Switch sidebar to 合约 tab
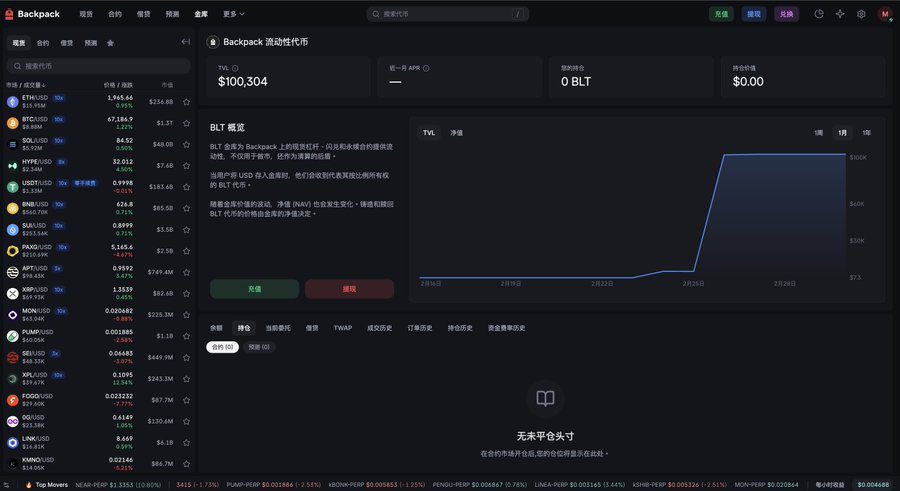The height and width of the screenshot is (491, 900). pos(43,43)
